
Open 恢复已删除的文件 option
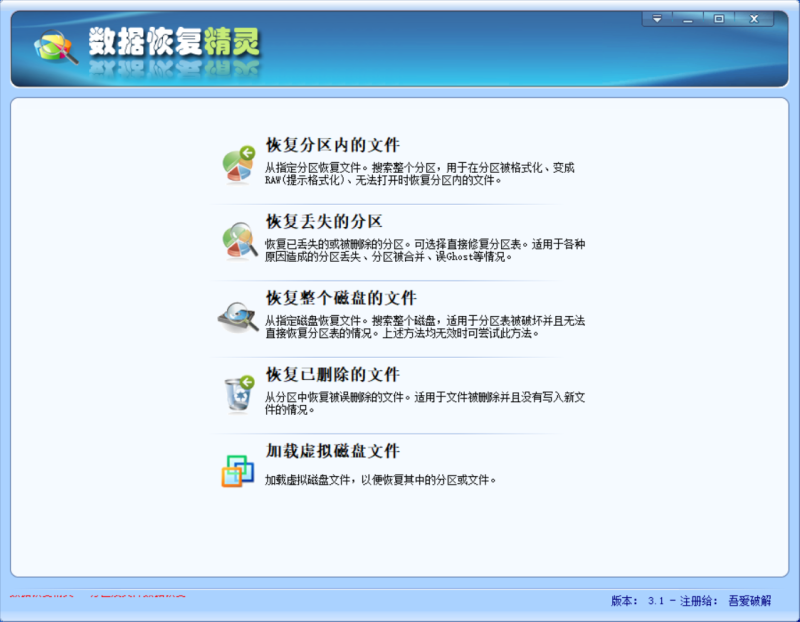tap(333, 375)
